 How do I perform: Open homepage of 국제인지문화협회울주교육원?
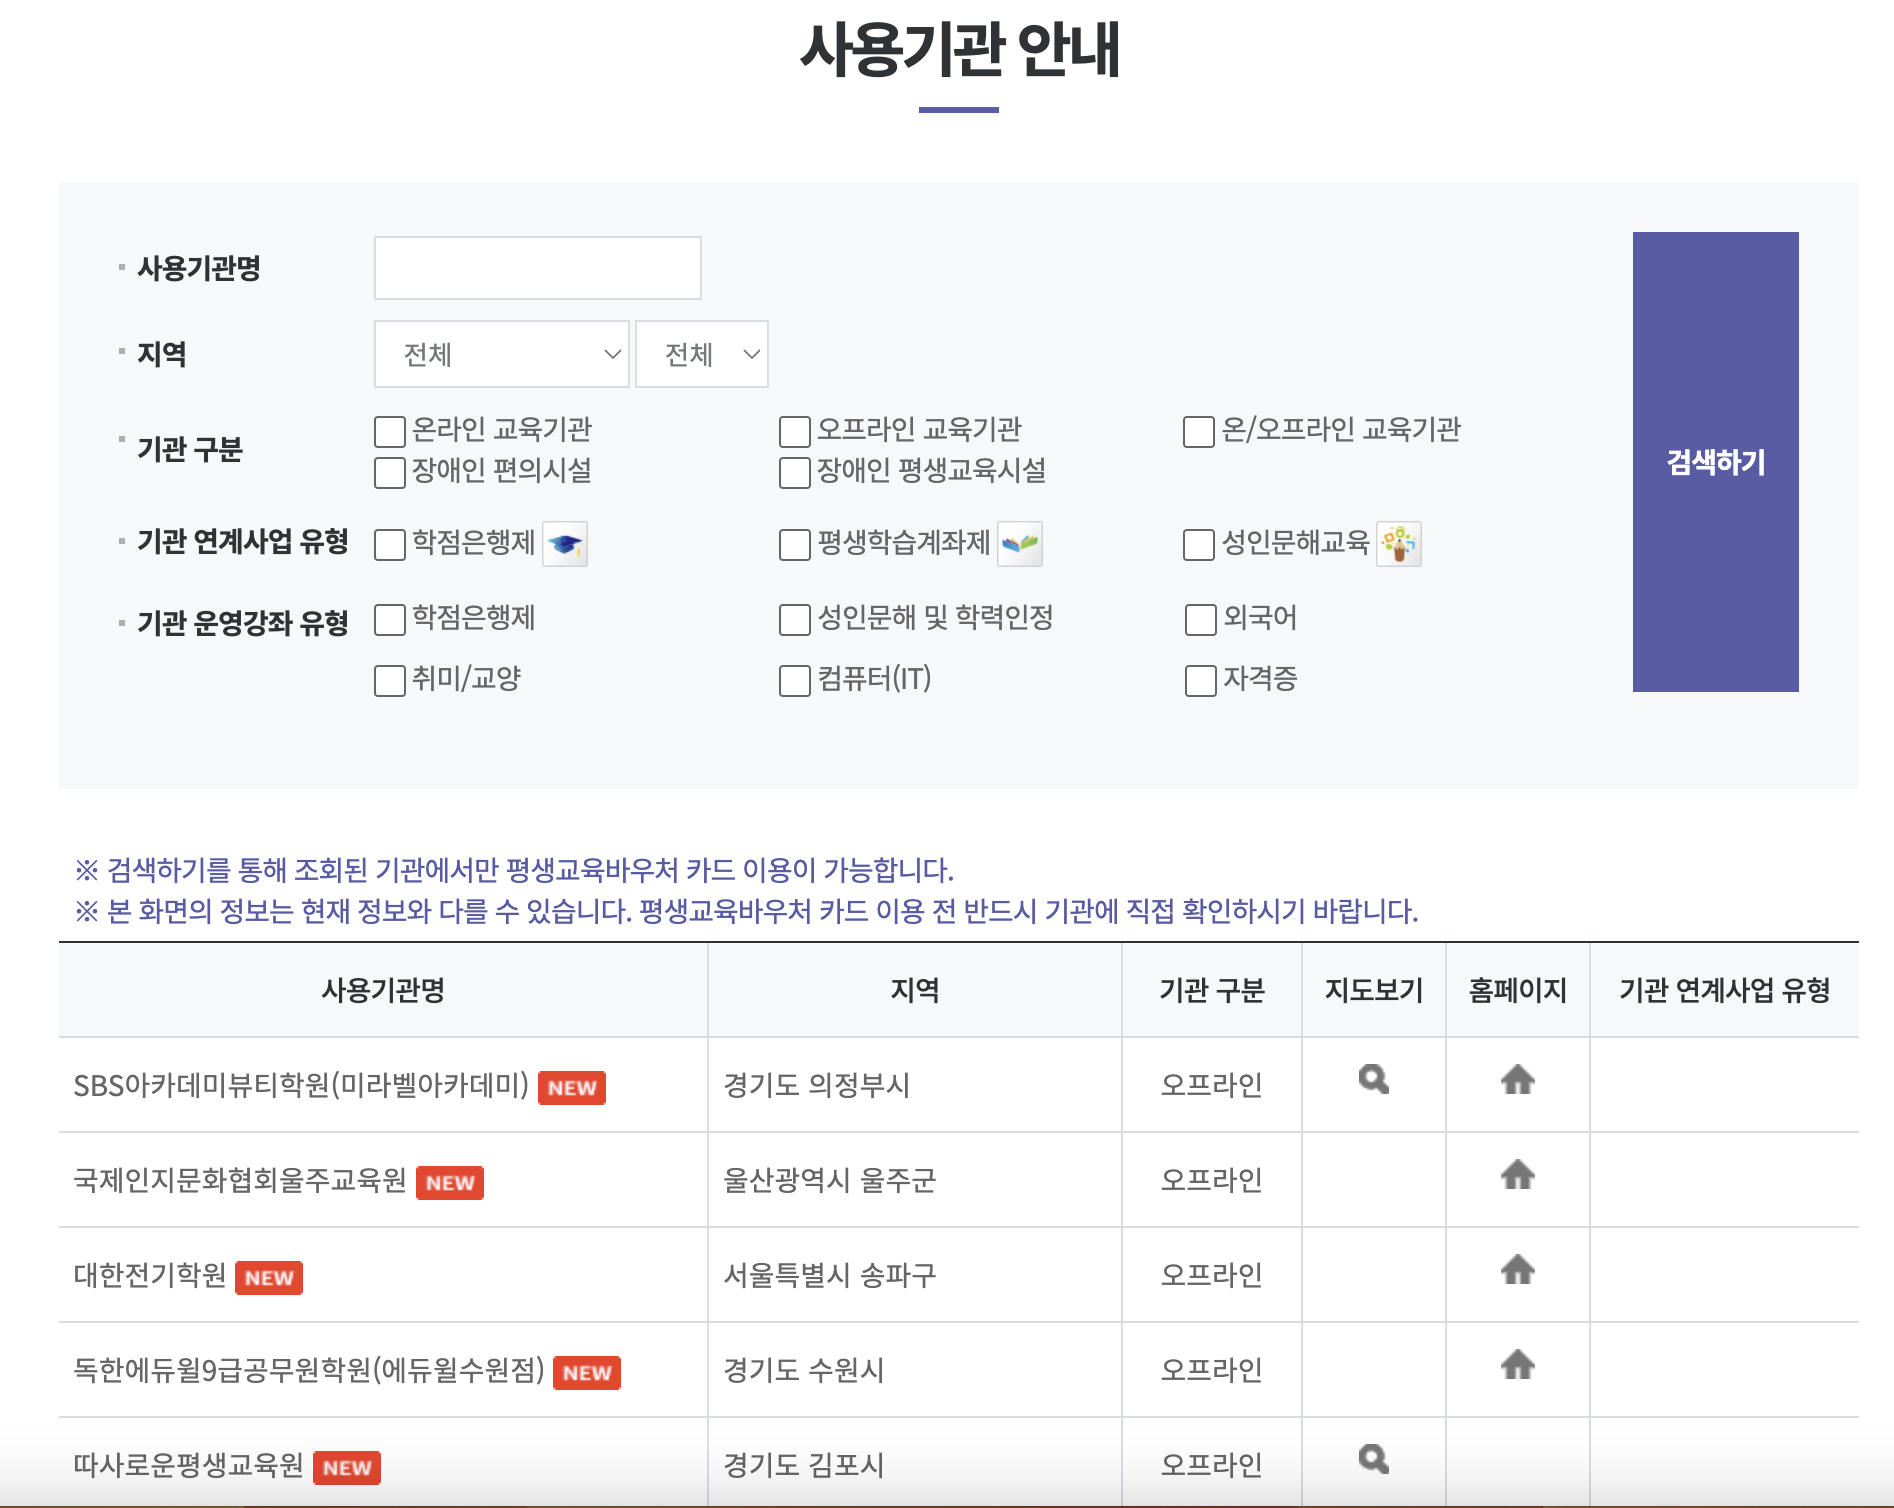point(1518,1175)
